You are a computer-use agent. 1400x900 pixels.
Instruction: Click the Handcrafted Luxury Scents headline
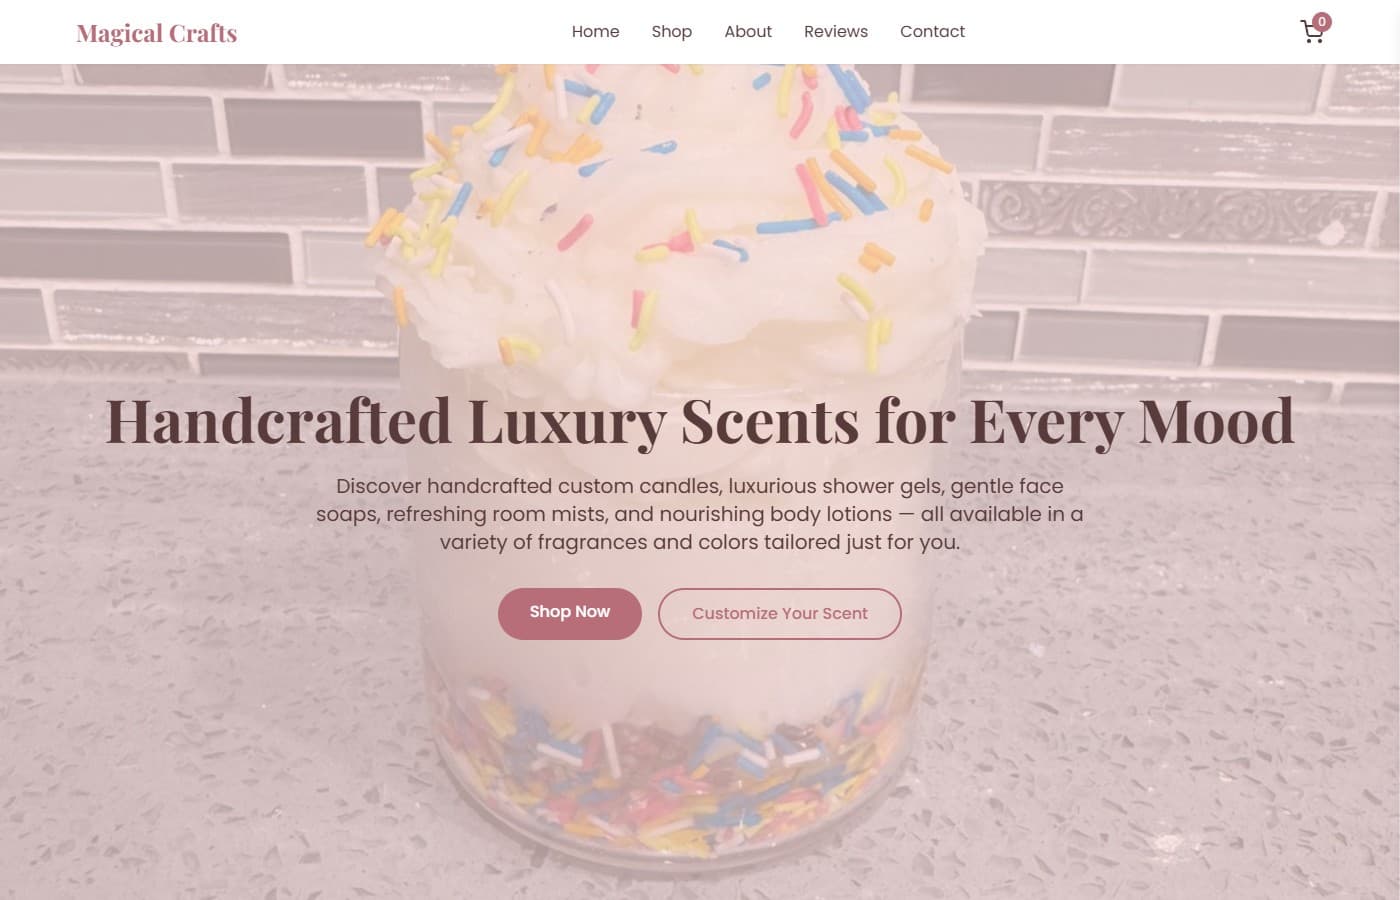click(700, 421)
